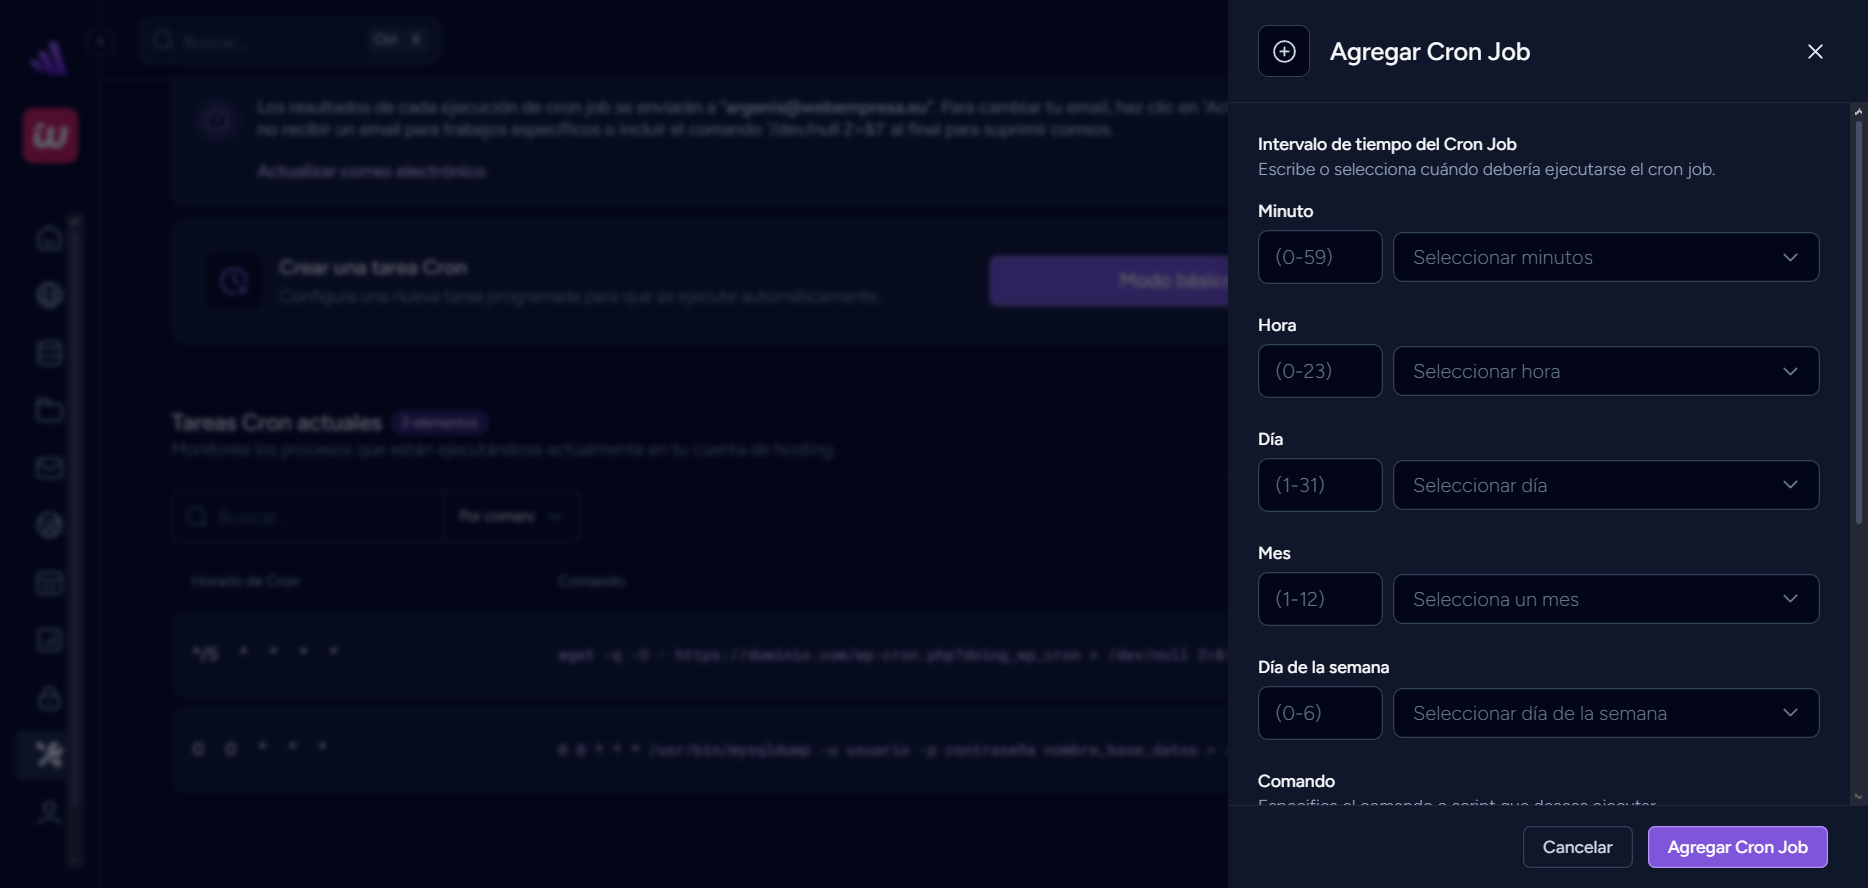Click the Hora (0-23) text field
Screen dimensions: 1868x888
[1320, 372]
